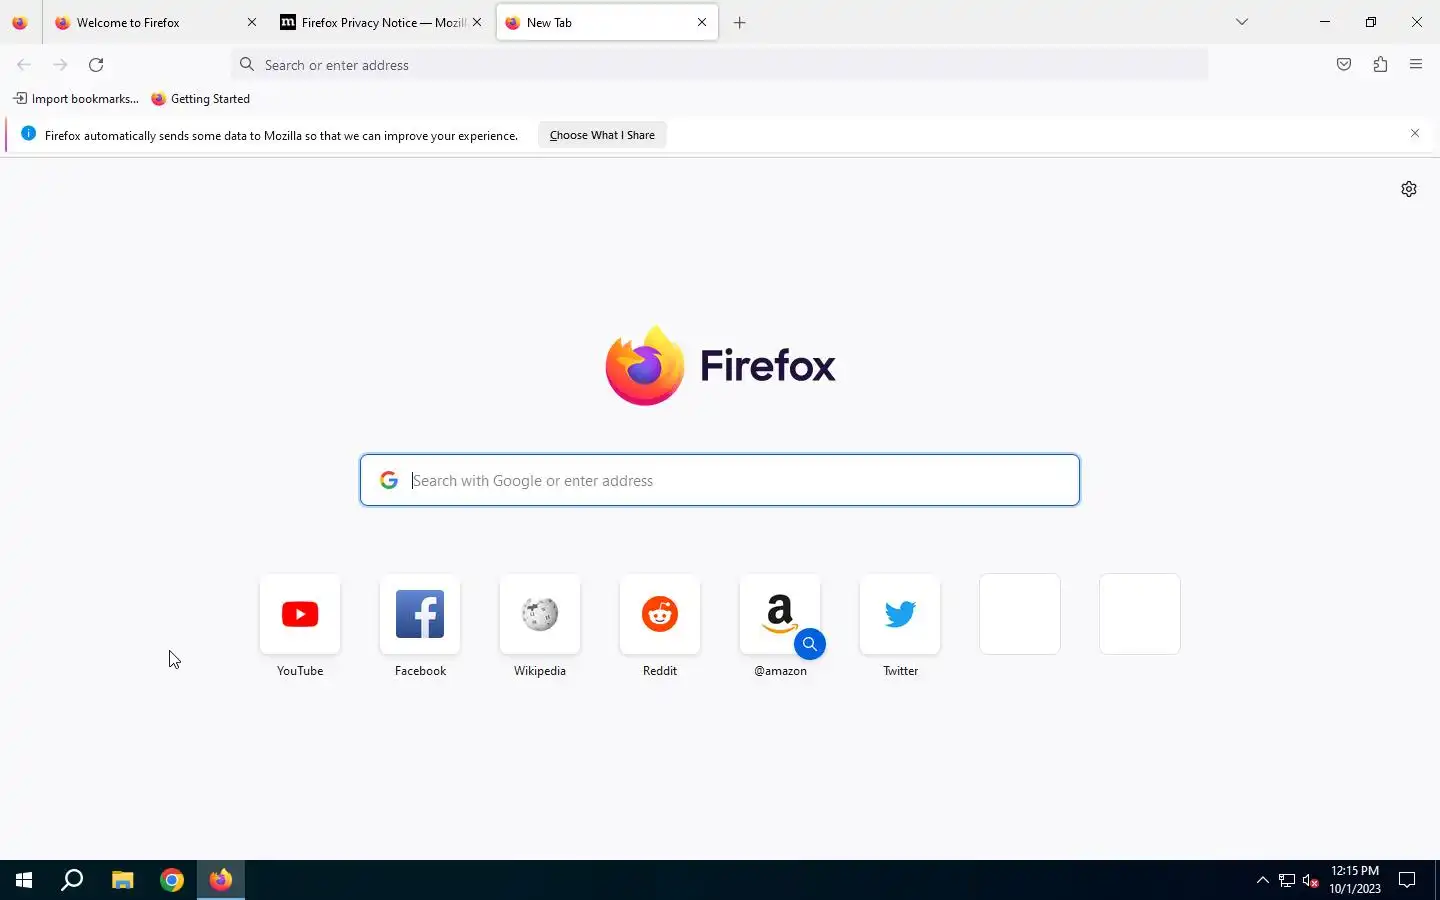Open the network status tray icon
This screenshot has width=1440, height=900.
(1287, 880)
